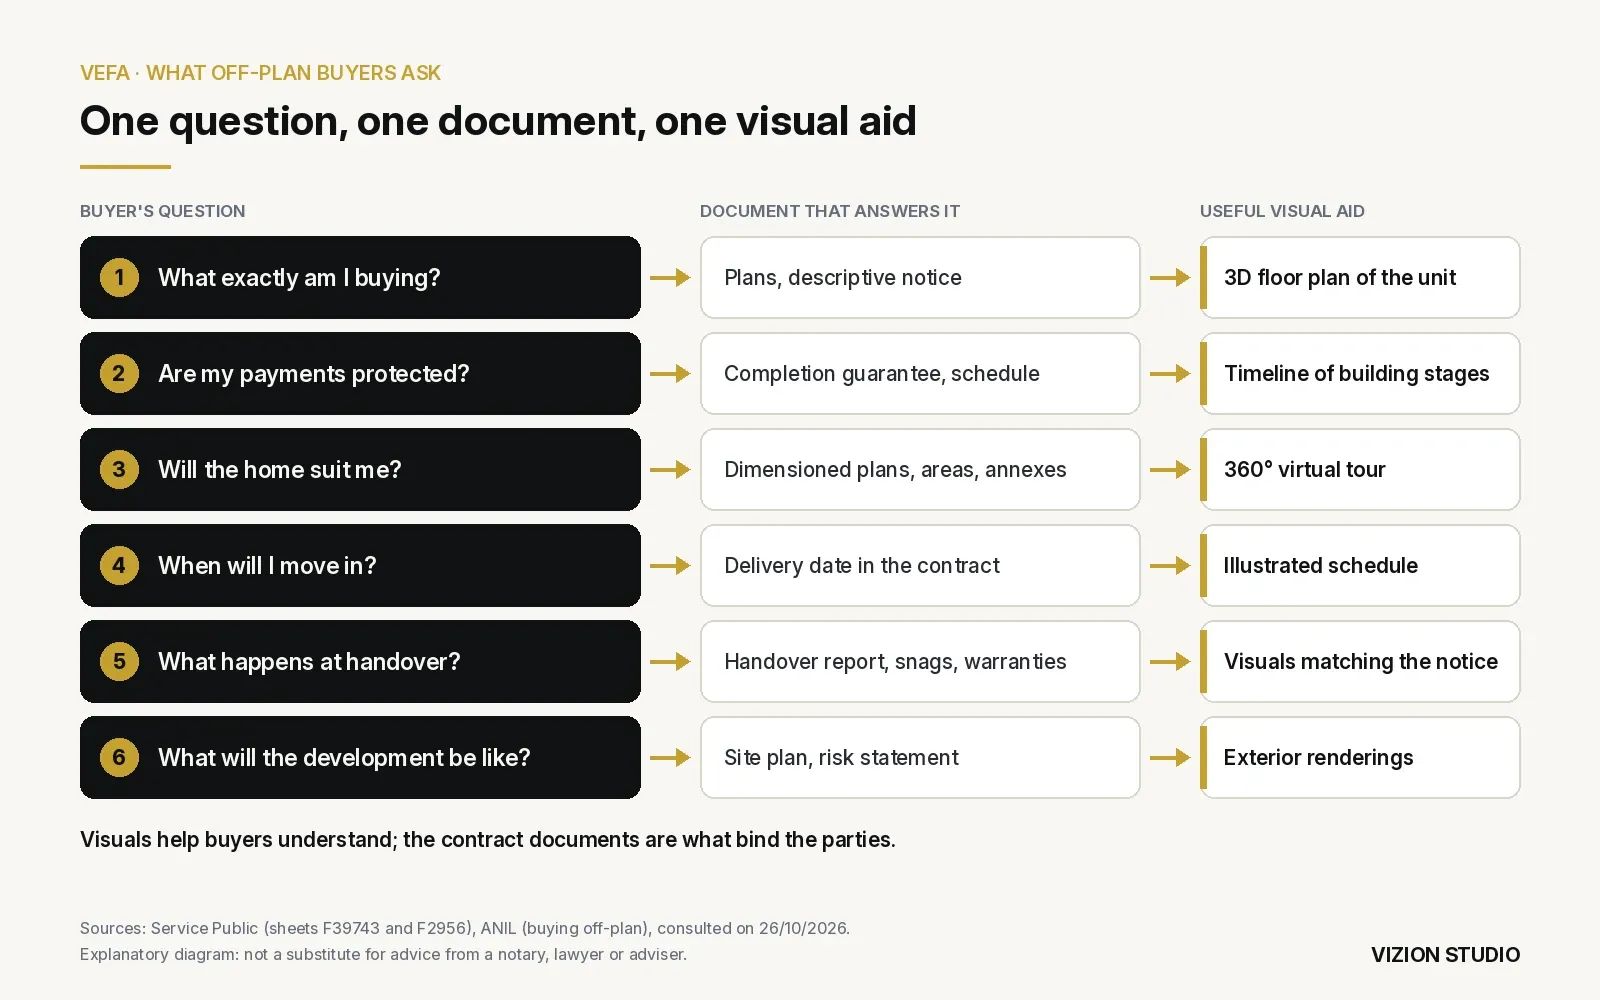Click 'What will the development be like?'
Screen dimensions: 1600x1000
coord(344,757)
